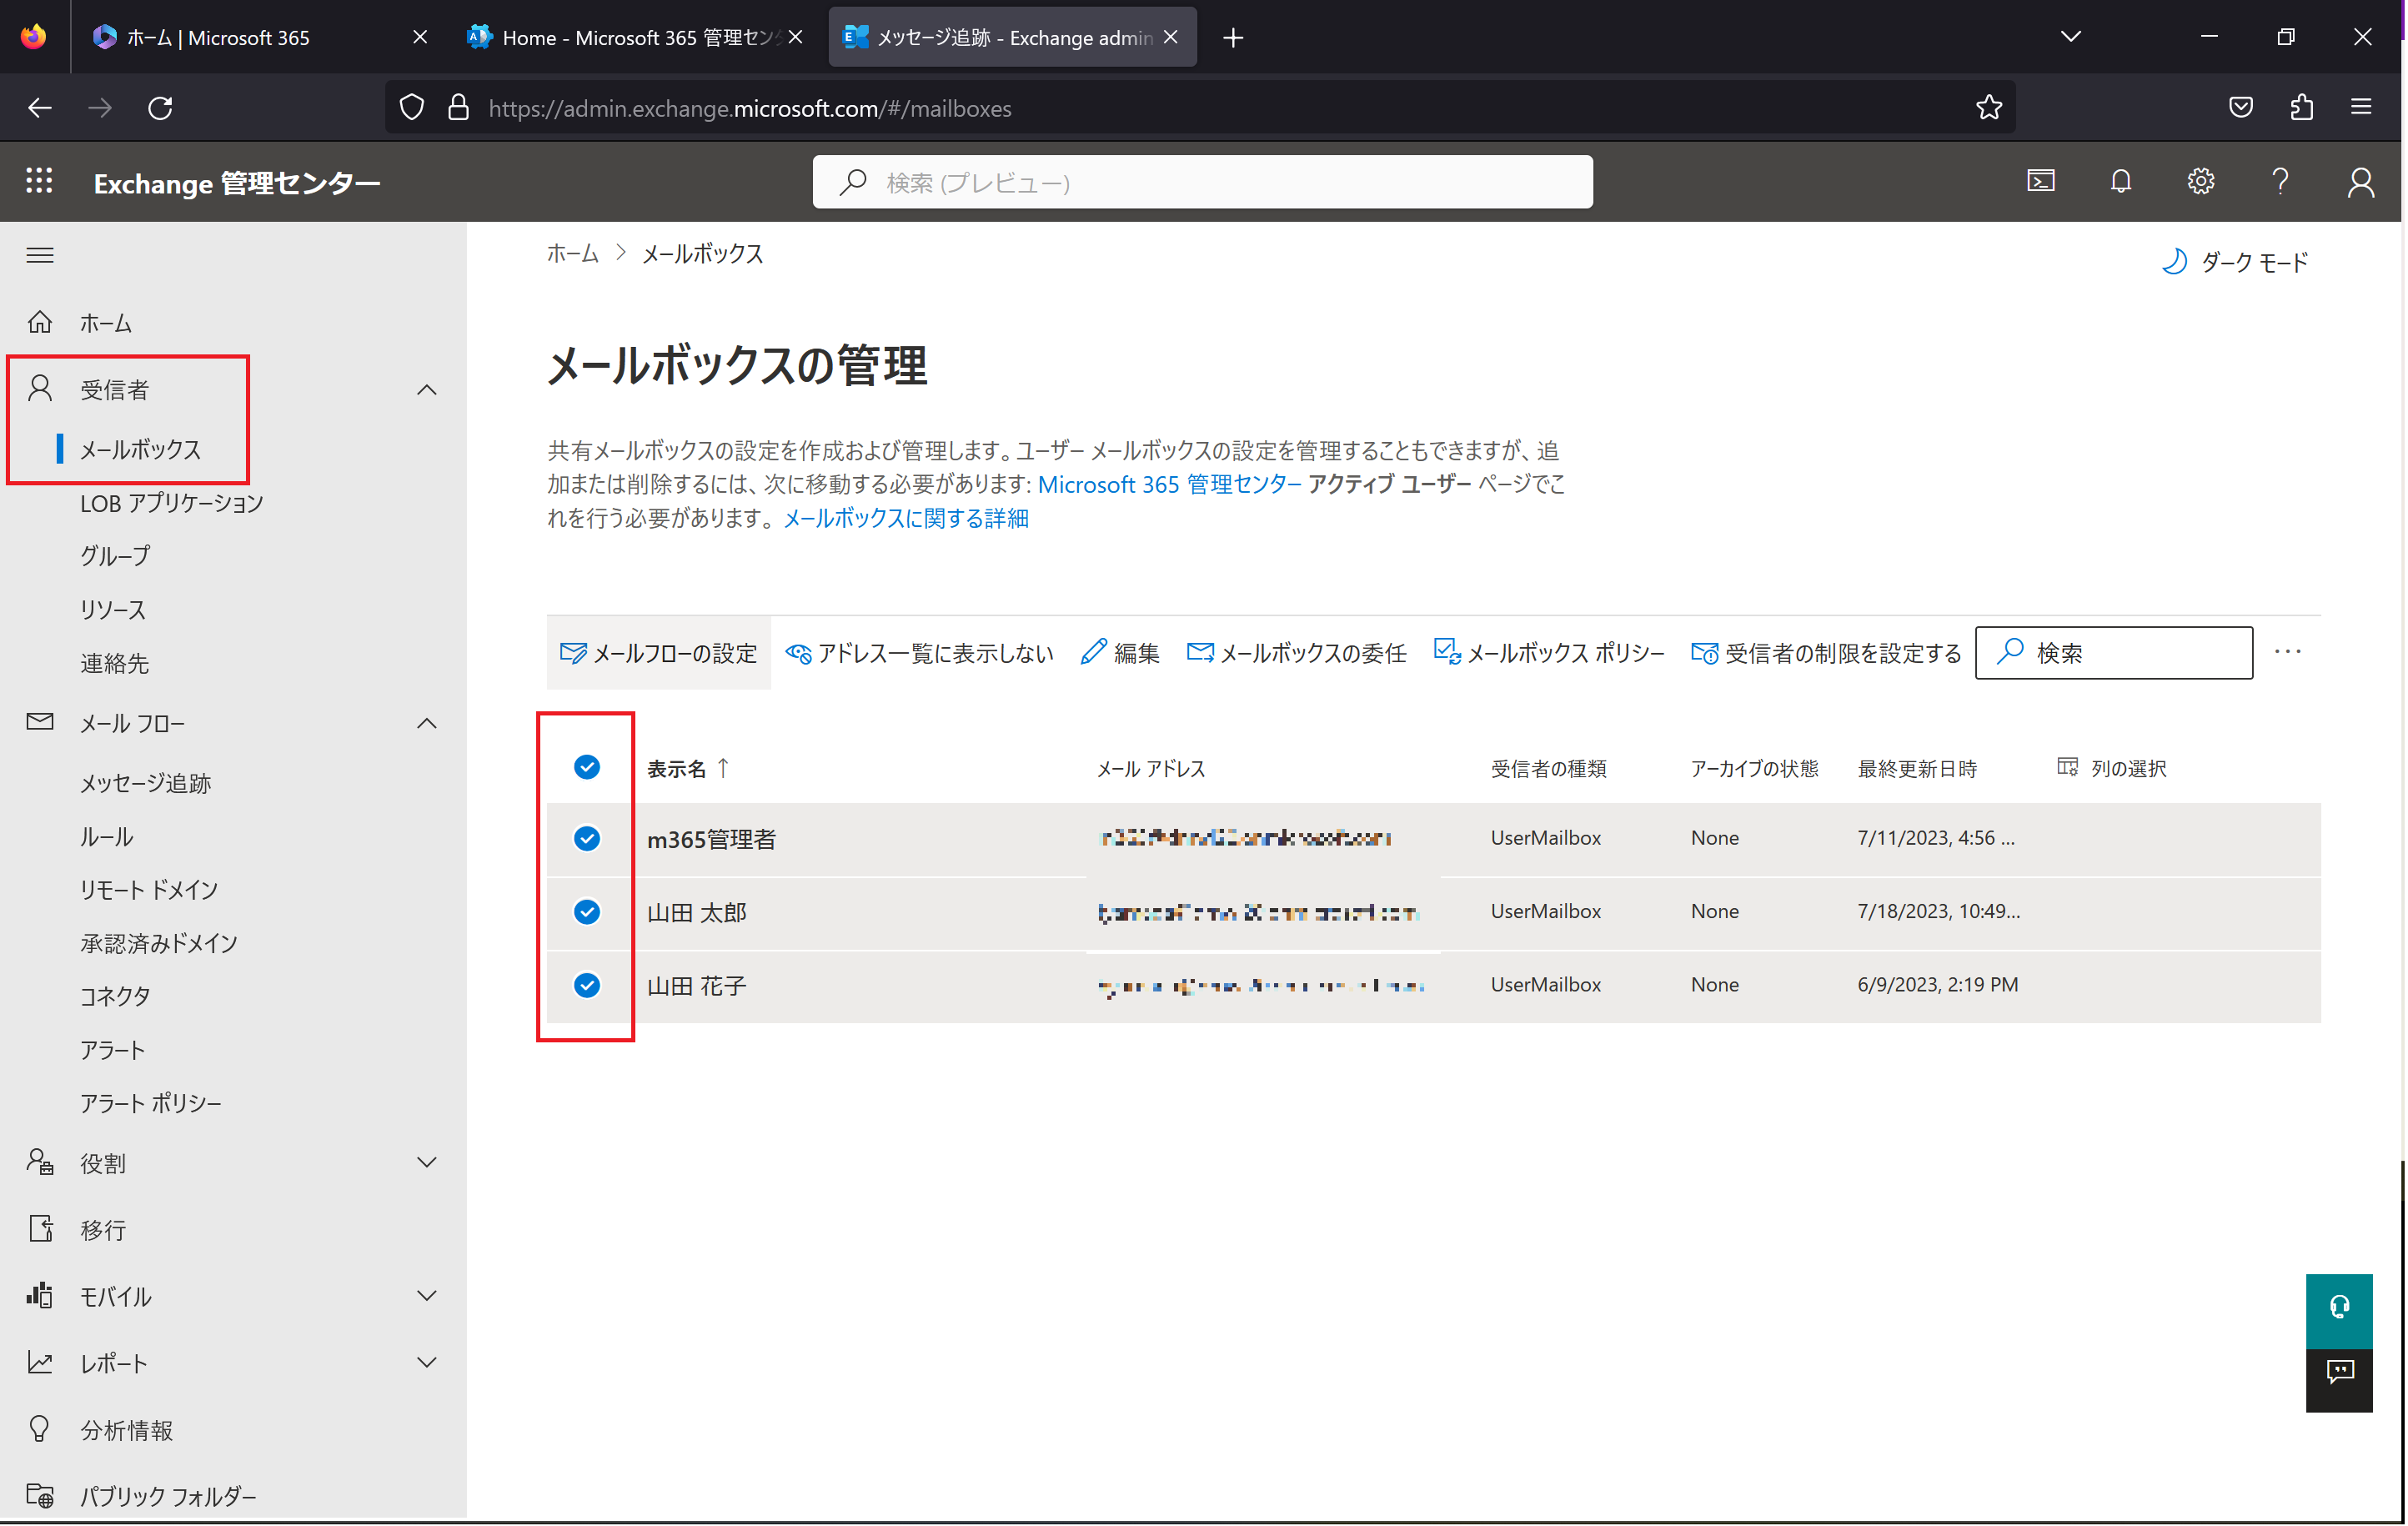Open 連絡先 in sidebar
2408x1526 pixels.
pyautogui.click(x=115, y=662)
